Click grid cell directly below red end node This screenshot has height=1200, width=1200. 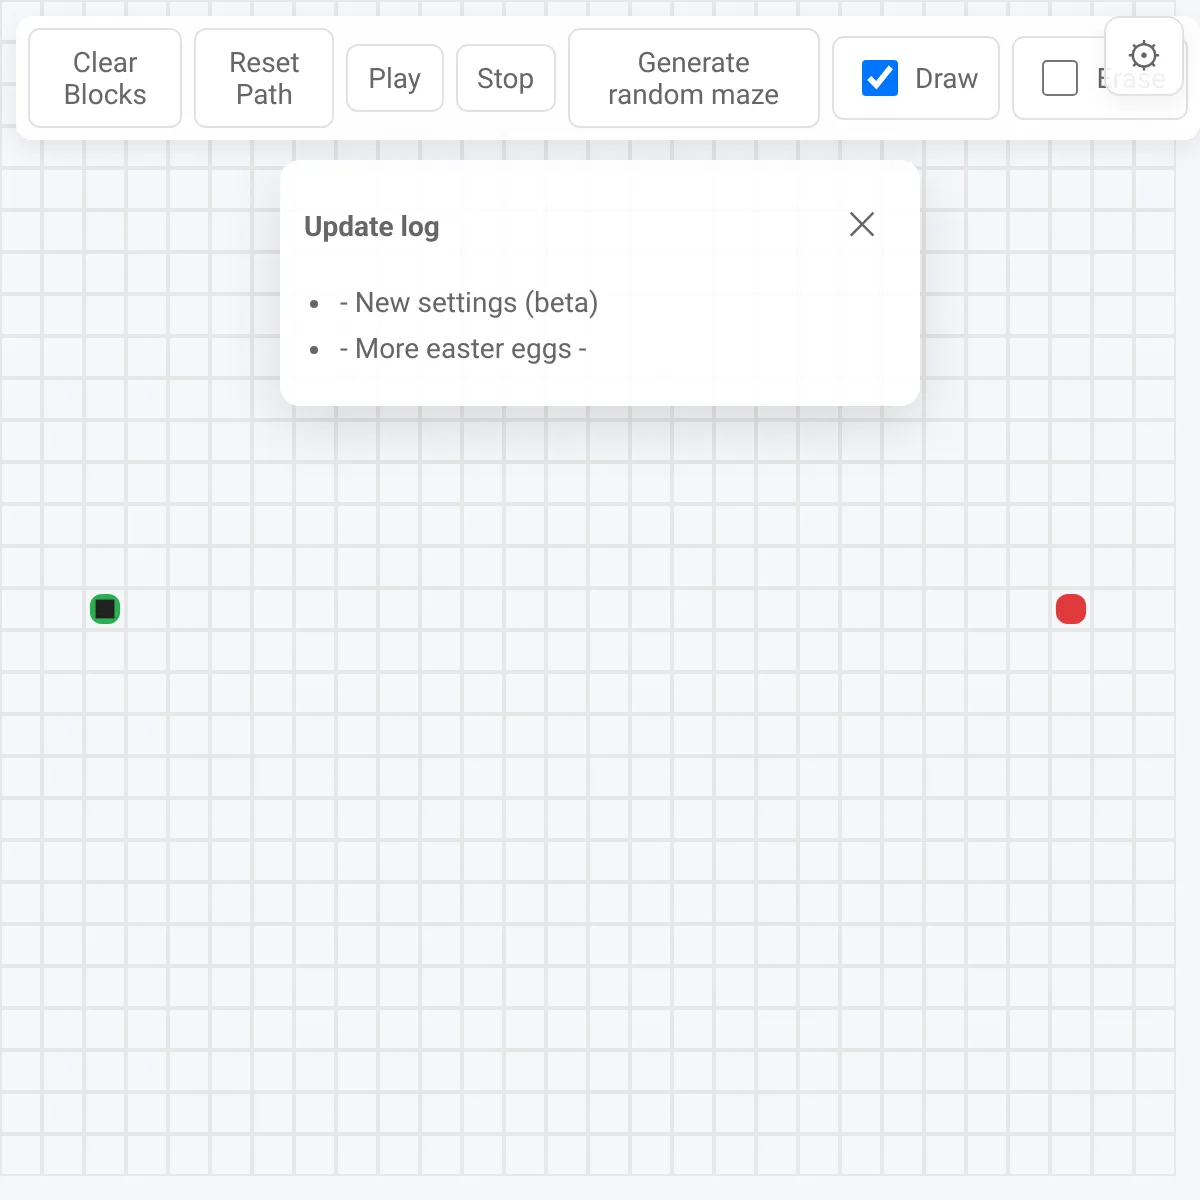[x=1070, y=651]
